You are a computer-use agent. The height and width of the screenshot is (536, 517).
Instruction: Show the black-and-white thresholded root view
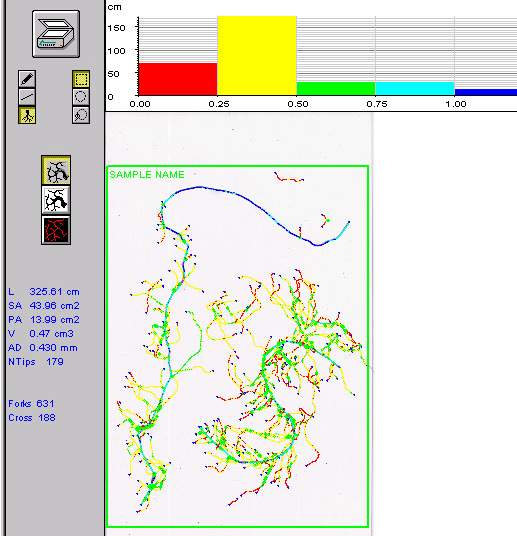(56, 200)
